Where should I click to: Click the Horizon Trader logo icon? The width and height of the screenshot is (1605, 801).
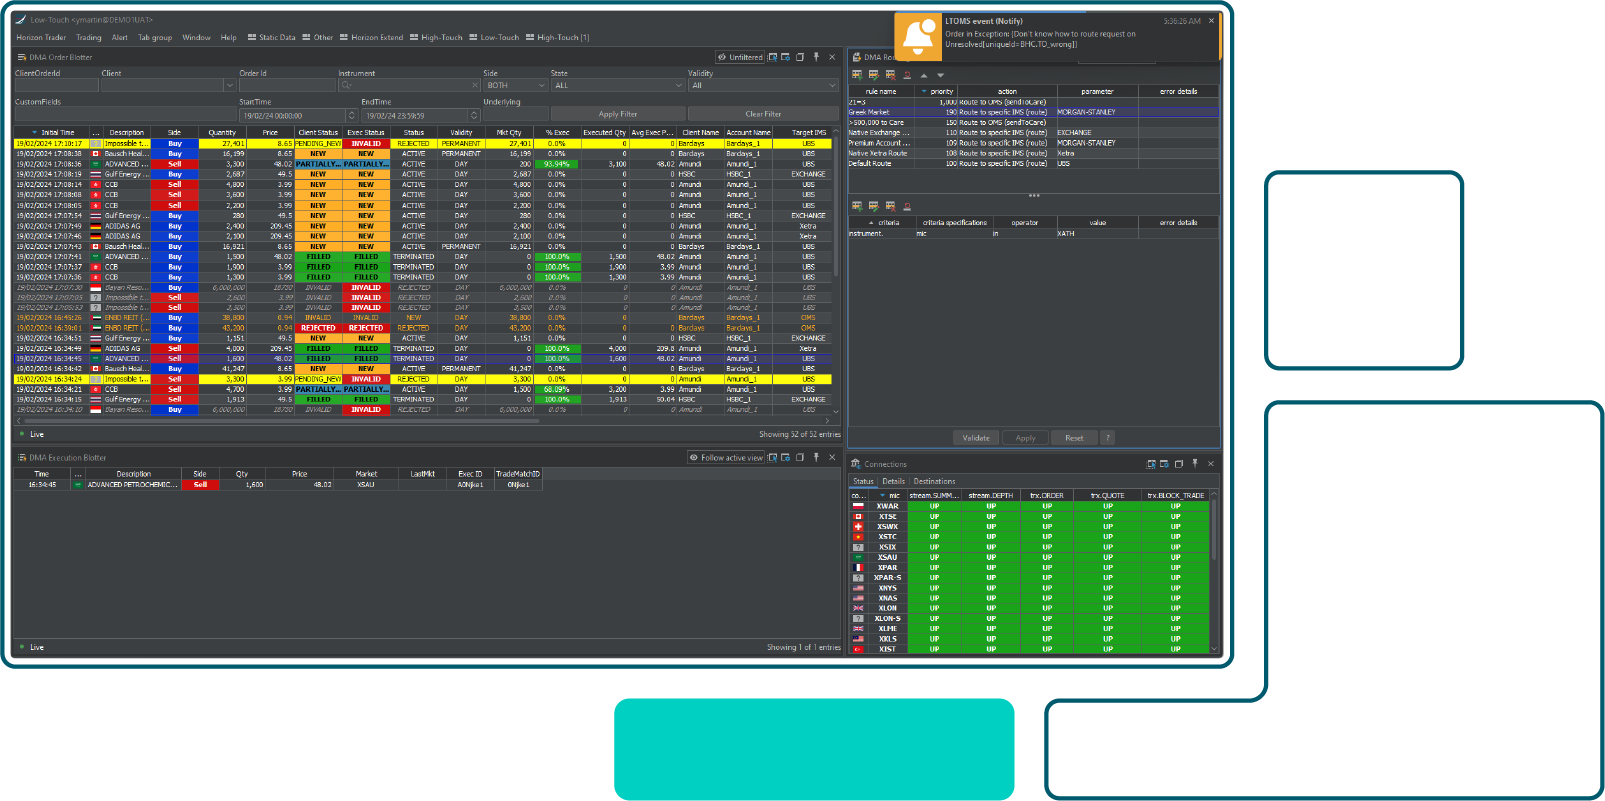[x=21, y=19]
